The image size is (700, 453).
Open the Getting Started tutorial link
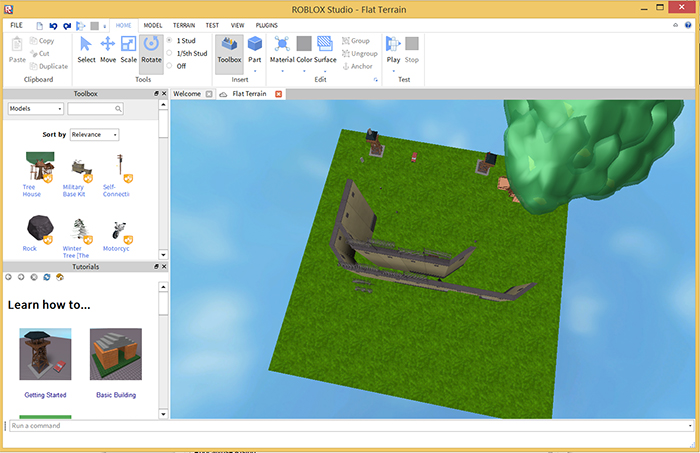(x=45, y=395)
